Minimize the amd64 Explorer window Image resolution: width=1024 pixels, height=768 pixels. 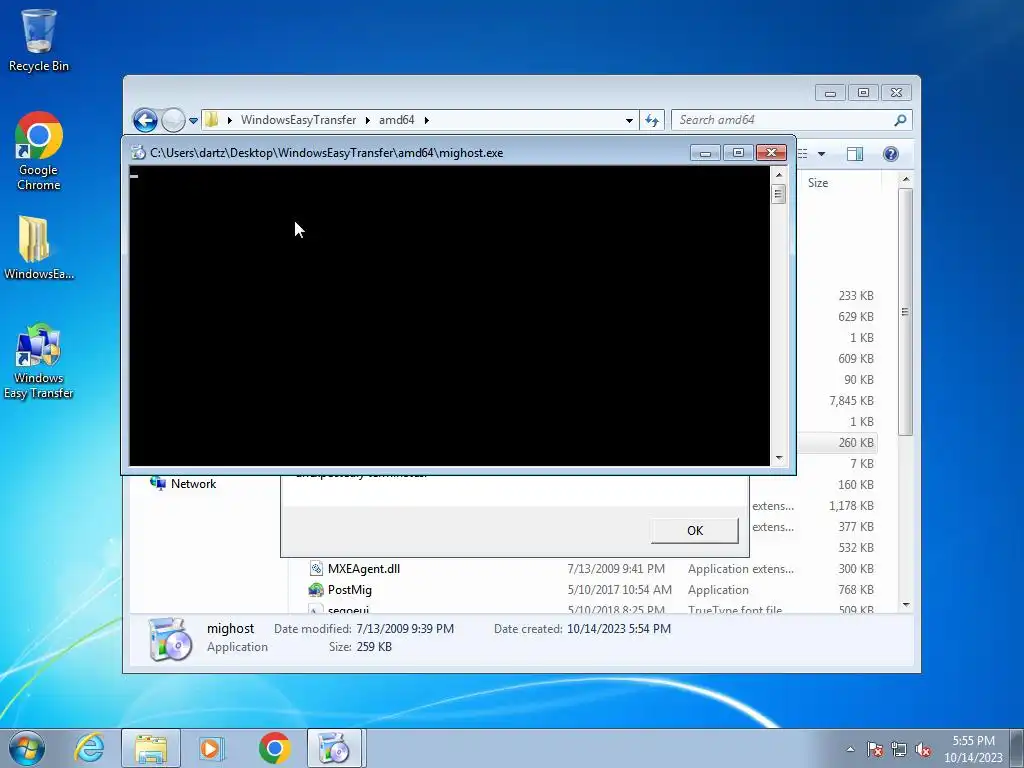pyautogui.click(x=830, y=93)
